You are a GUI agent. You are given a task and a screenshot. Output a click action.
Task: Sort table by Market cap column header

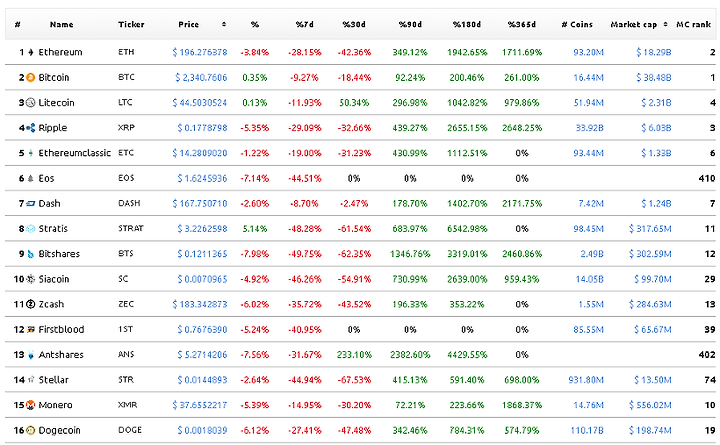(x=634, y=24)
